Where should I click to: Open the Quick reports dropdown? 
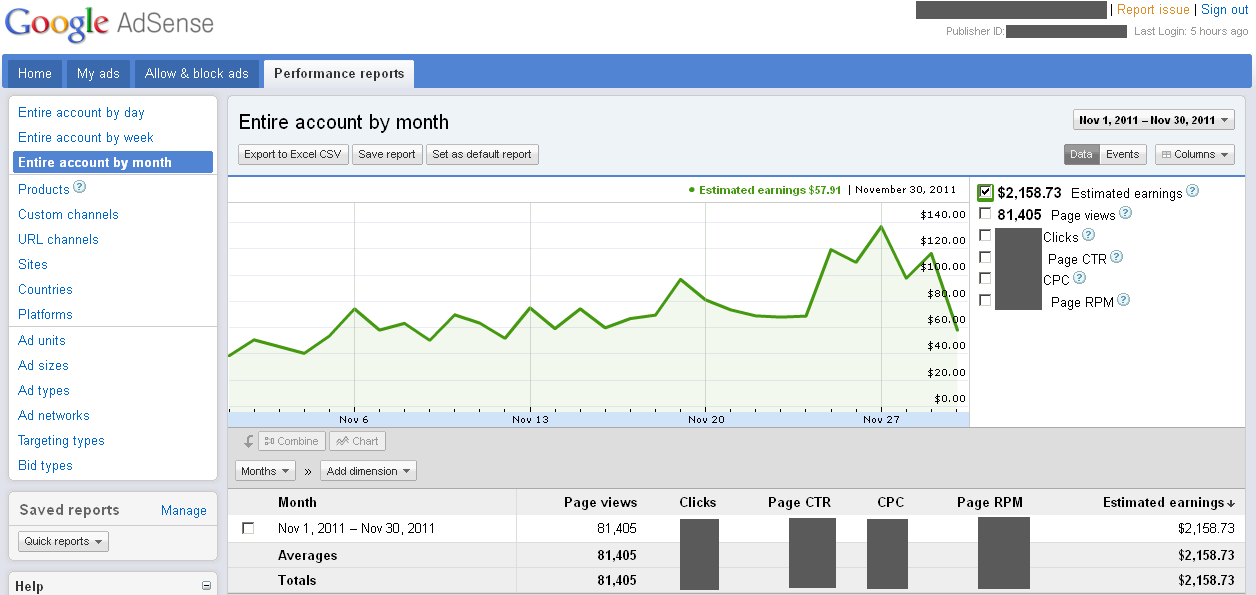pyautogui.click(x=64, y=541)
